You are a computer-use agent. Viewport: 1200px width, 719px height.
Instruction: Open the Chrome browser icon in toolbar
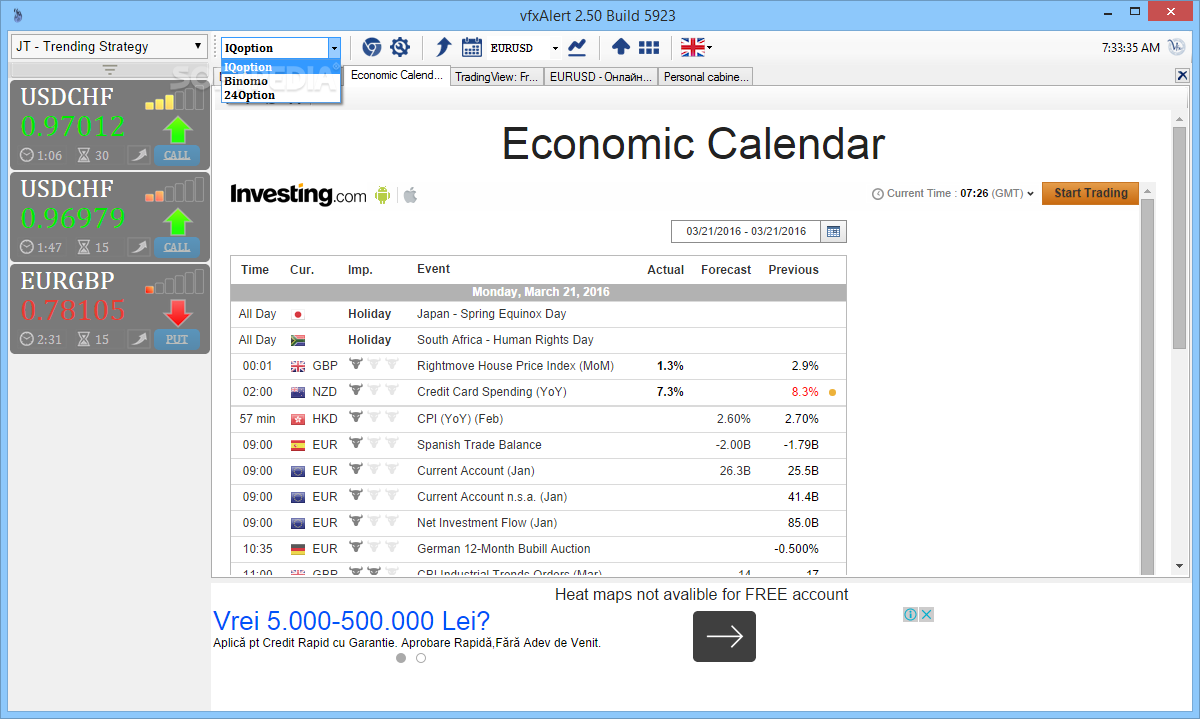coord(371,47)
